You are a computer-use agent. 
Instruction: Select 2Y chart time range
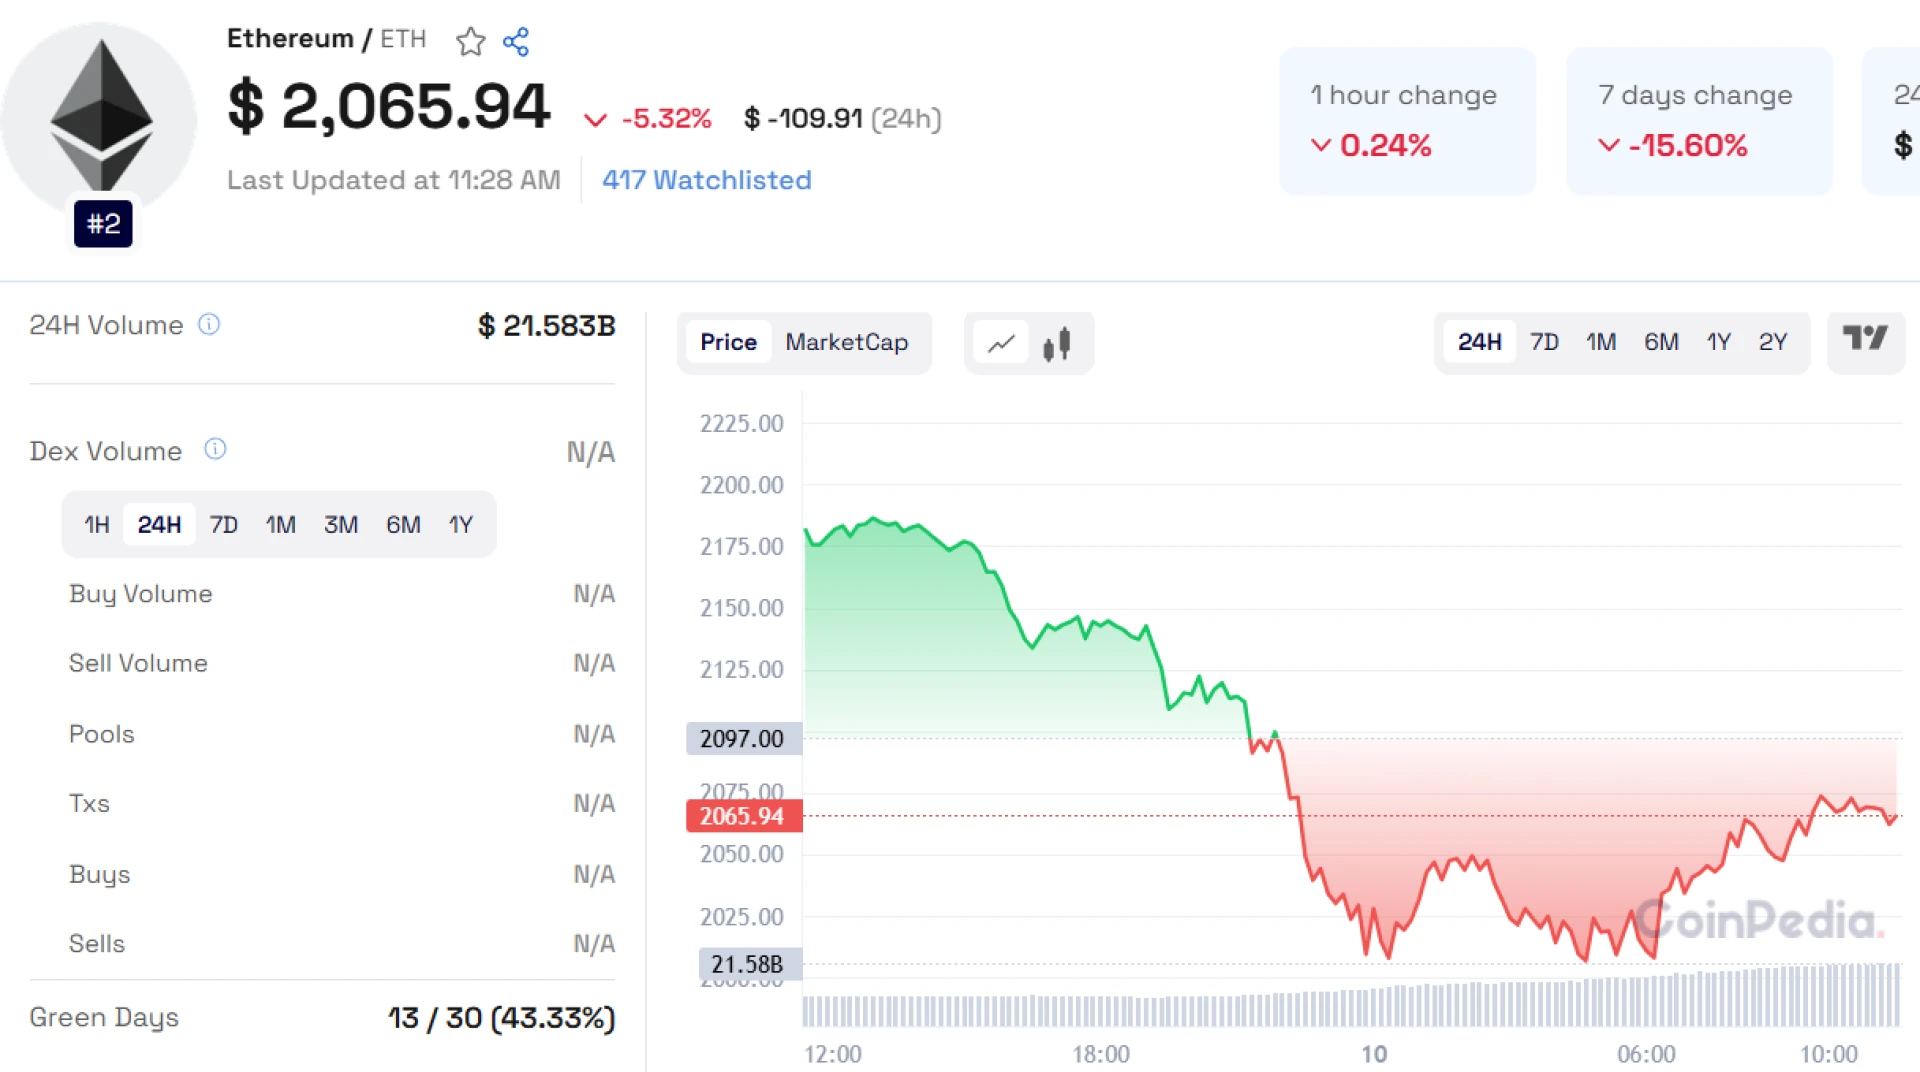[x=1772, y=342]
